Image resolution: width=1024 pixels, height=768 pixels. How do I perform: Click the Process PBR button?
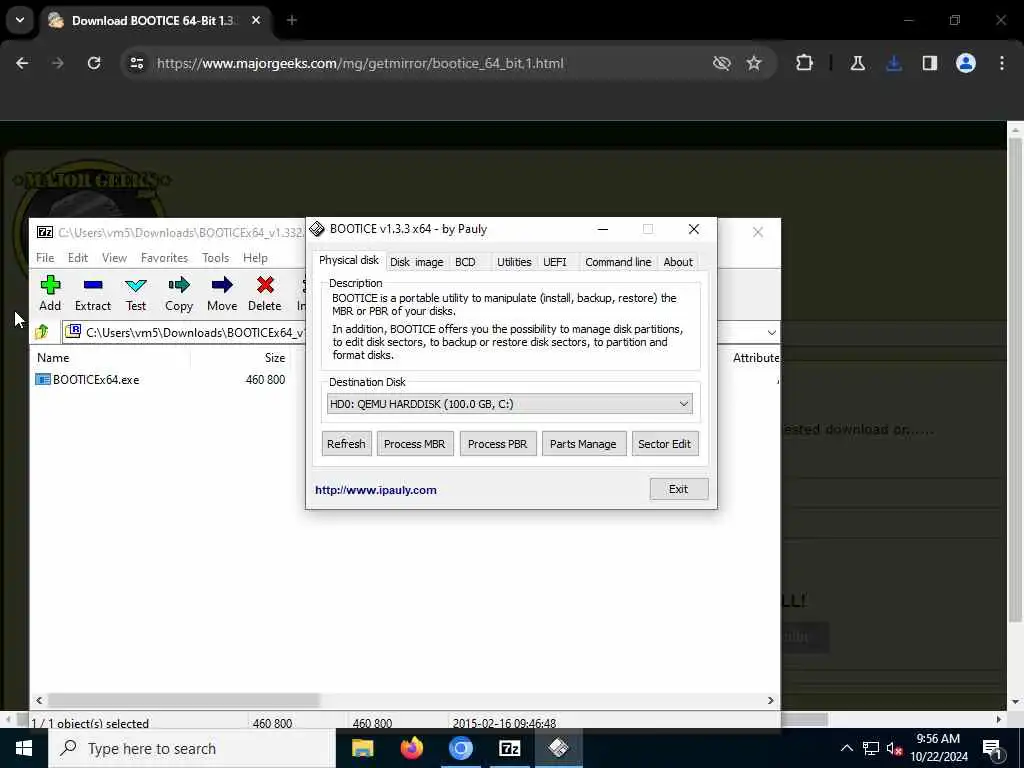[x=498, y=443]
